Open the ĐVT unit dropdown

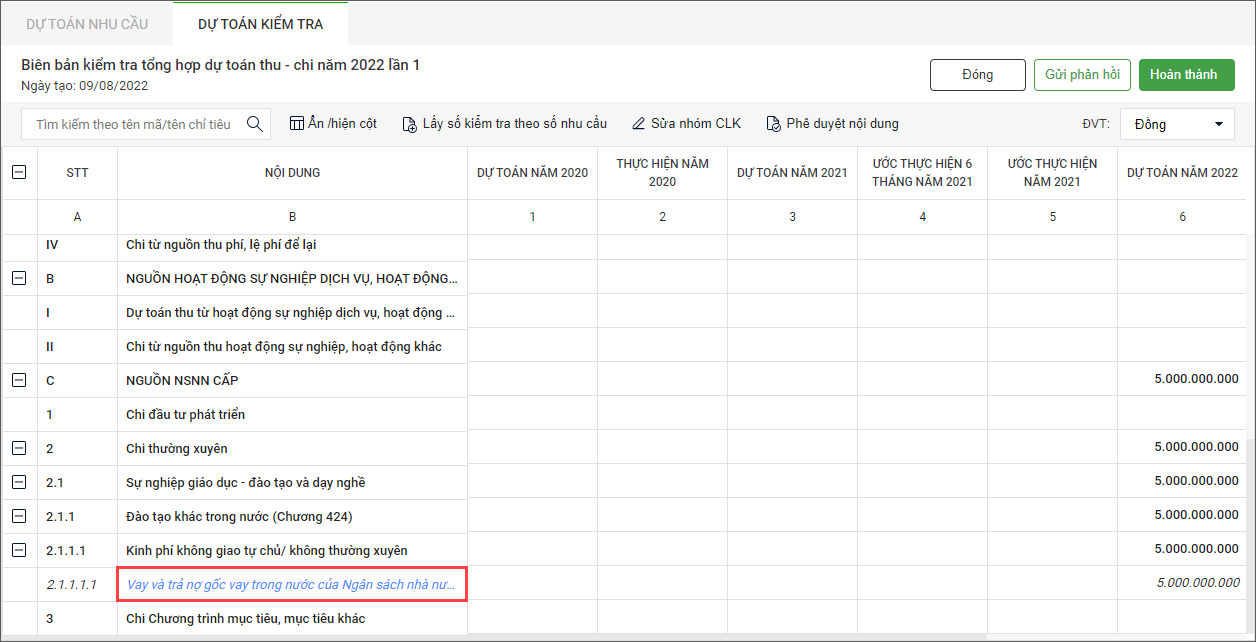[1176, 124]
